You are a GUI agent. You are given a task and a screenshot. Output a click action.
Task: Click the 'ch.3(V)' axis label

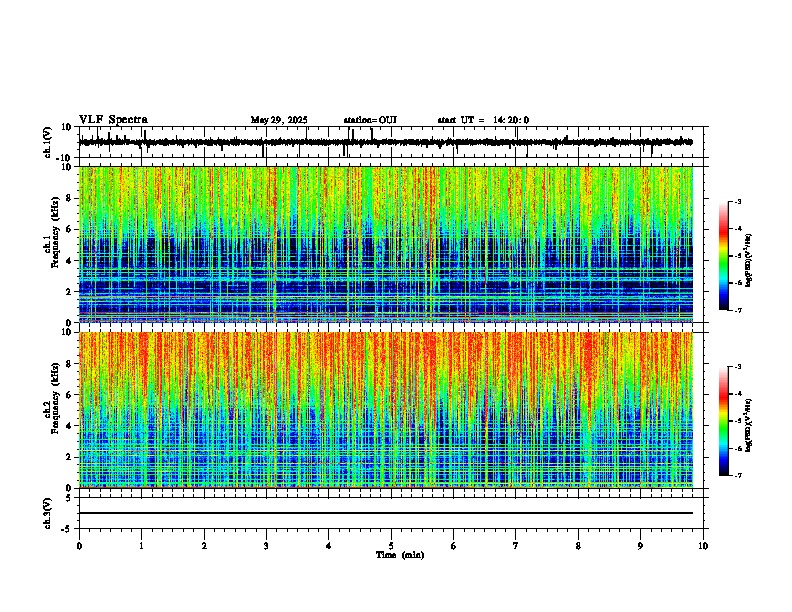pyautogui.click(x=48, y=513)
